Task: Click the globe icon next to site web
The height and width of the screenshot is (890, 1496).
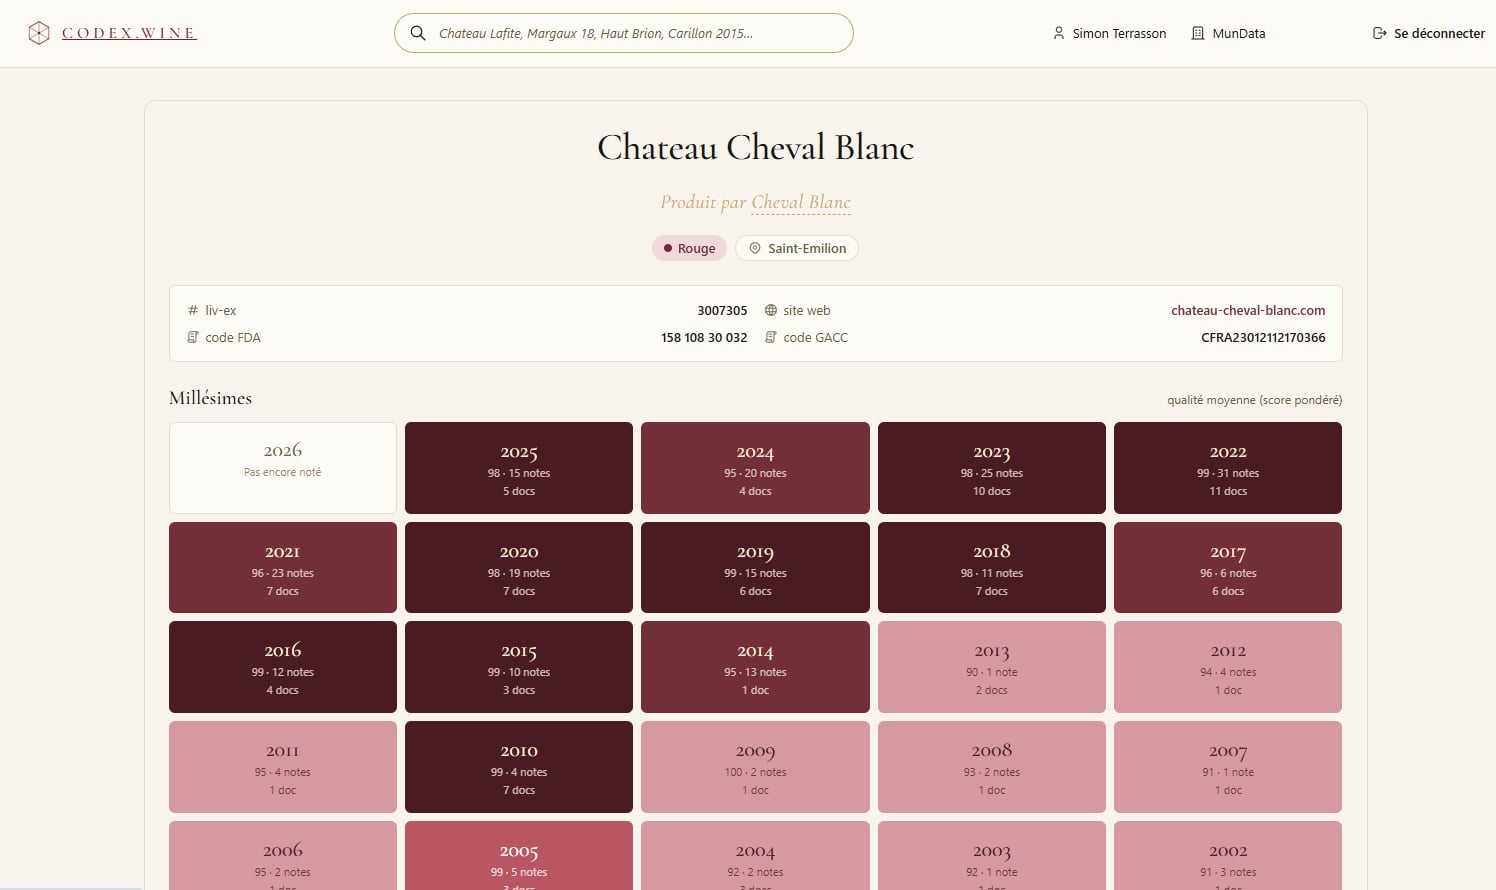Action: 771,310
